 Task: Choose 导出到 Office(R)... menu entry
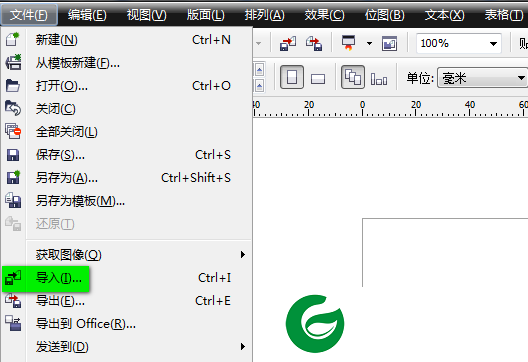click(127, 324)
